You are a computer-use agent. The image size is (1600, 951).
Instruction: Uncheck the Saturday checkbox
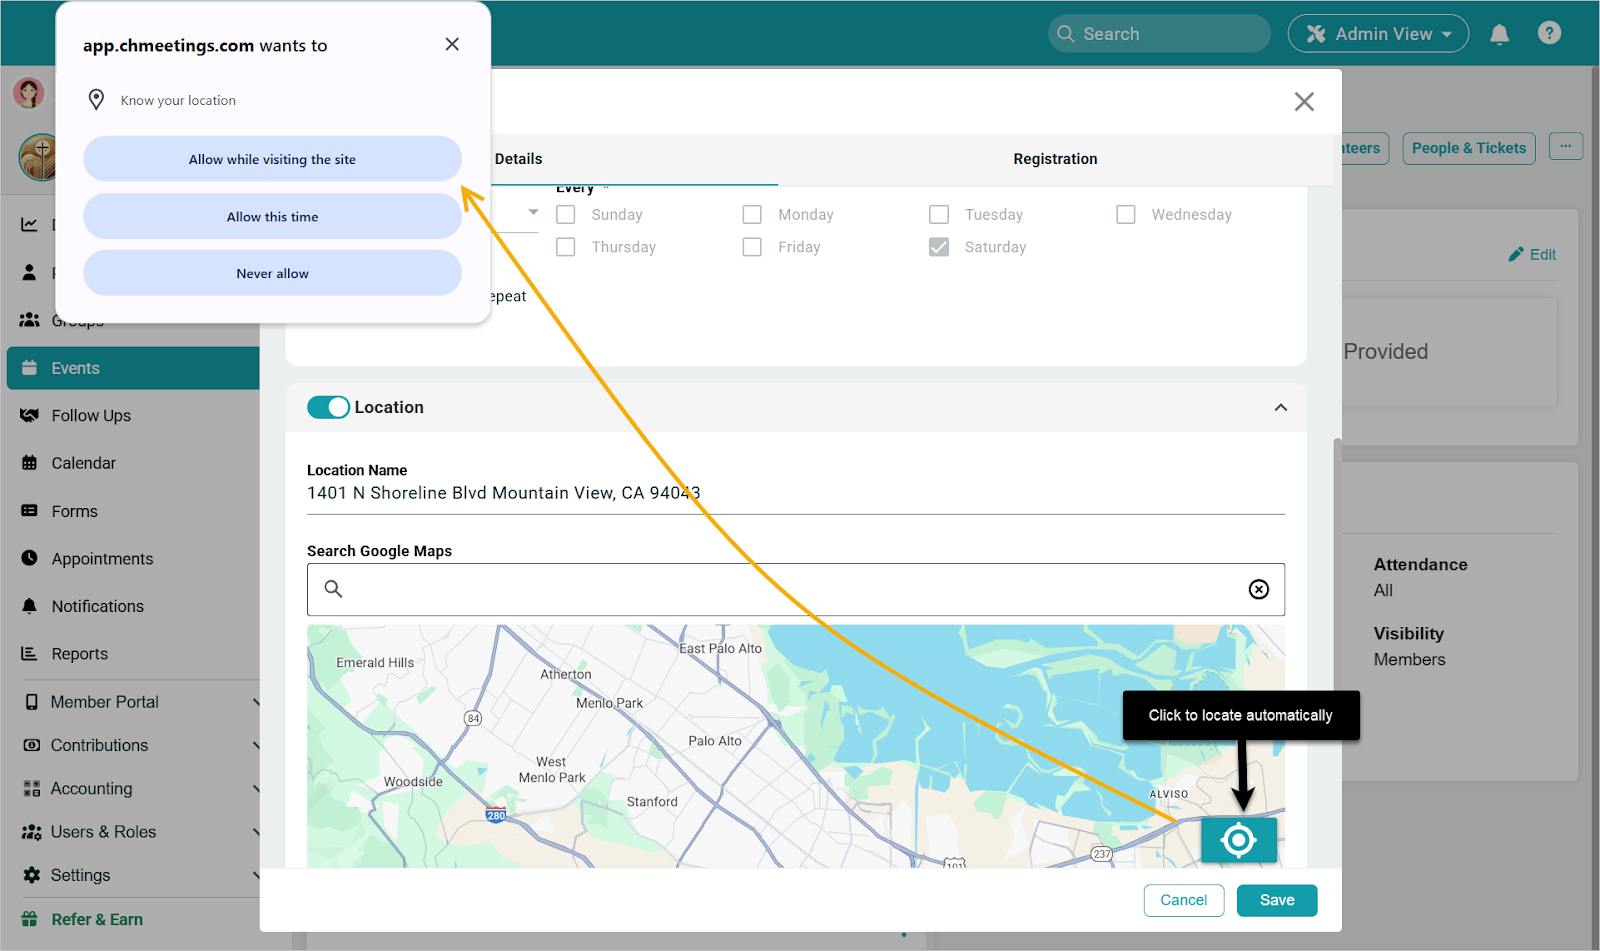pyautogui.click(x=939, y=247)
